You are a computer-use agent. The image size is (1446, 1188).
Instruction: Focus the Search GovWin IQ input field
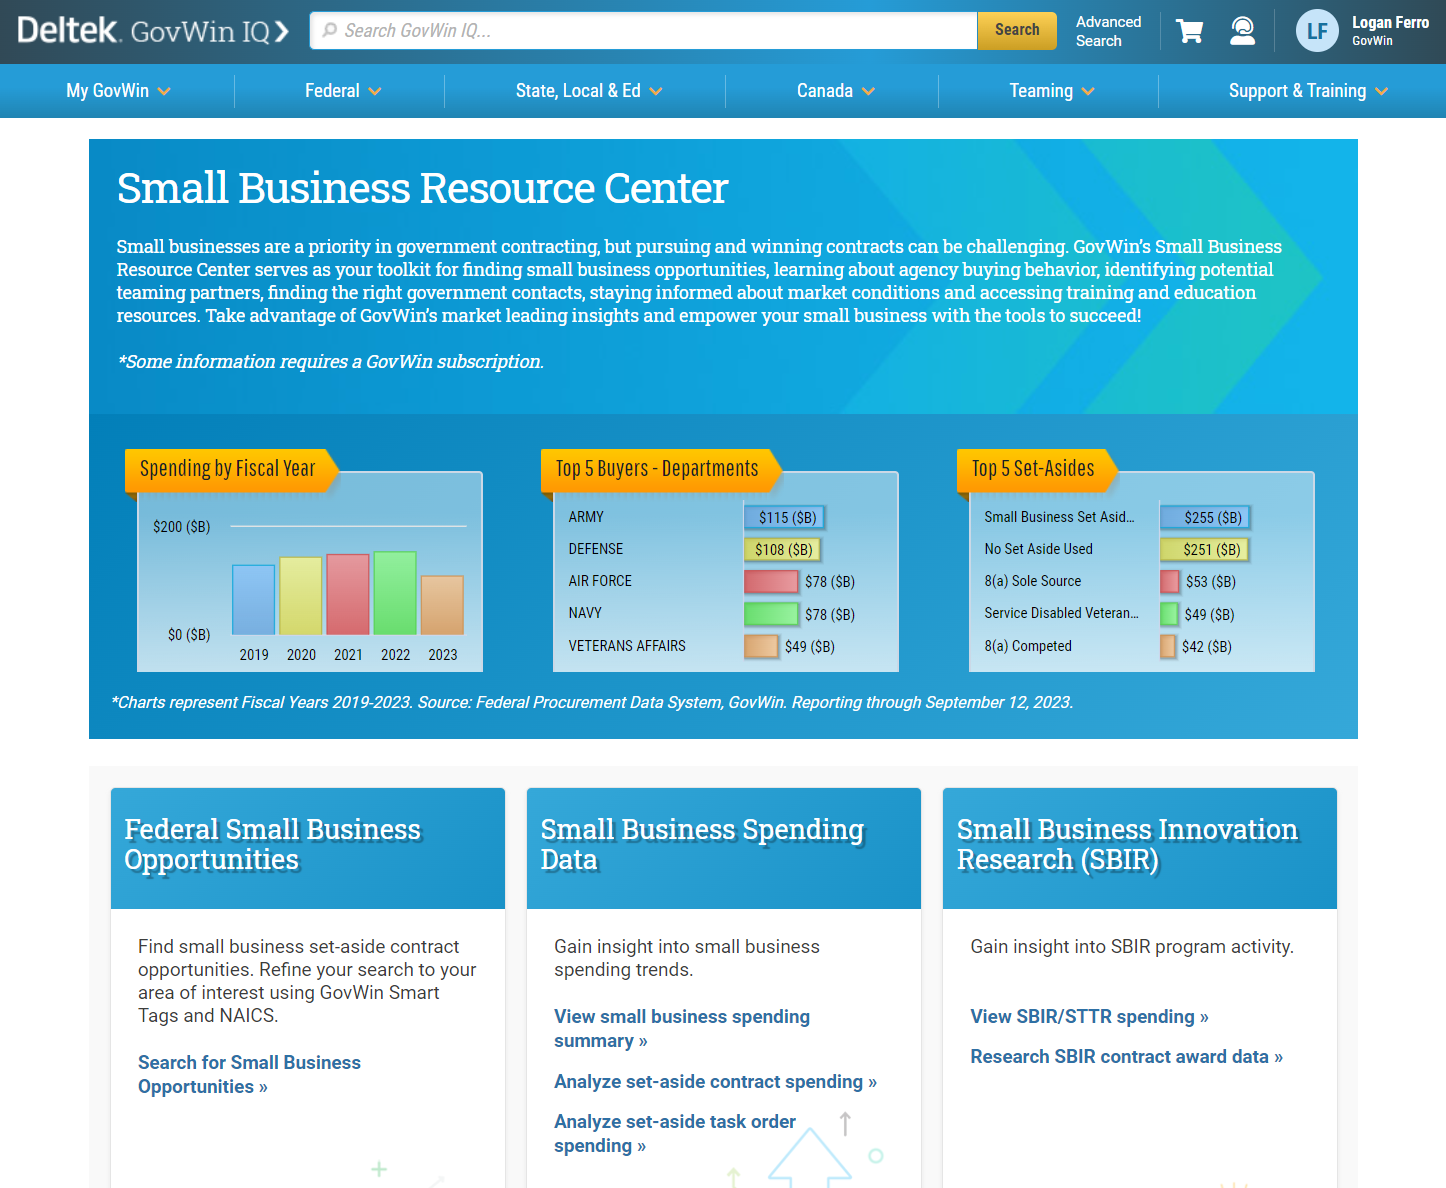tap(650, 31)
